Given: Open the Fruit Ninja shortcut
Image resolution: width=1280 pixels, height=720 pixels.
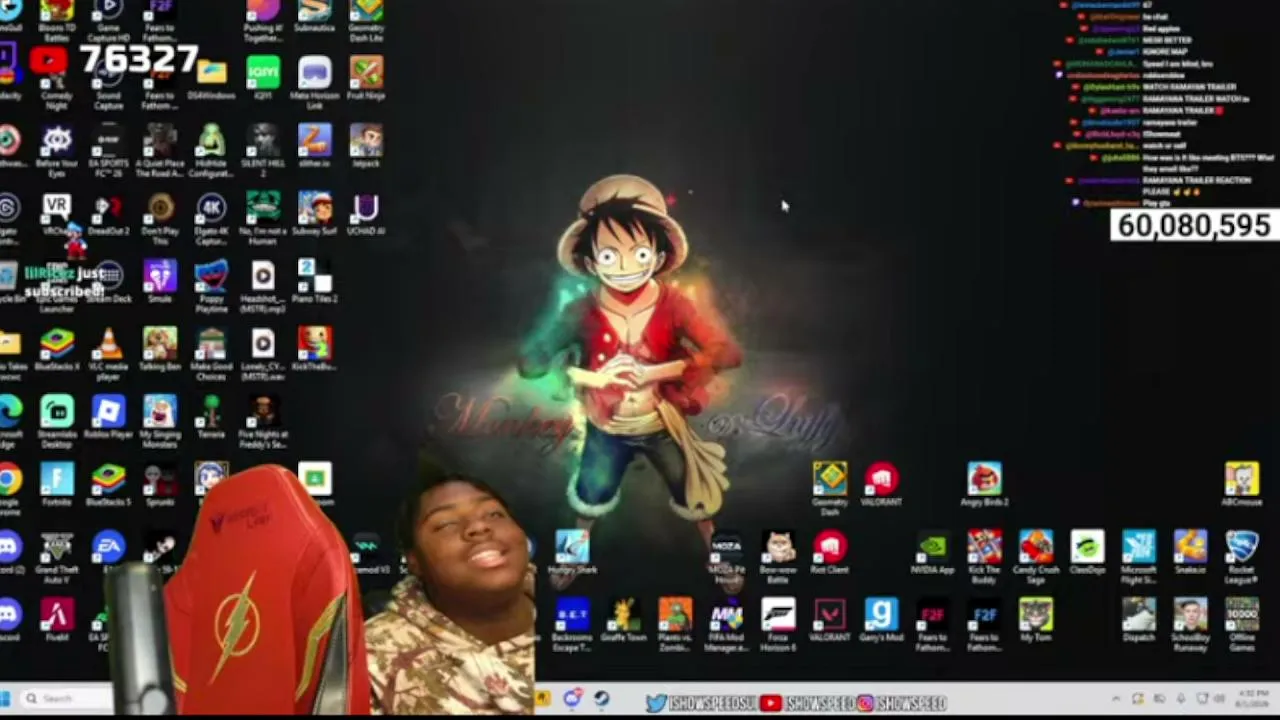Looking at the screenshot, I should tap(366, 72).
